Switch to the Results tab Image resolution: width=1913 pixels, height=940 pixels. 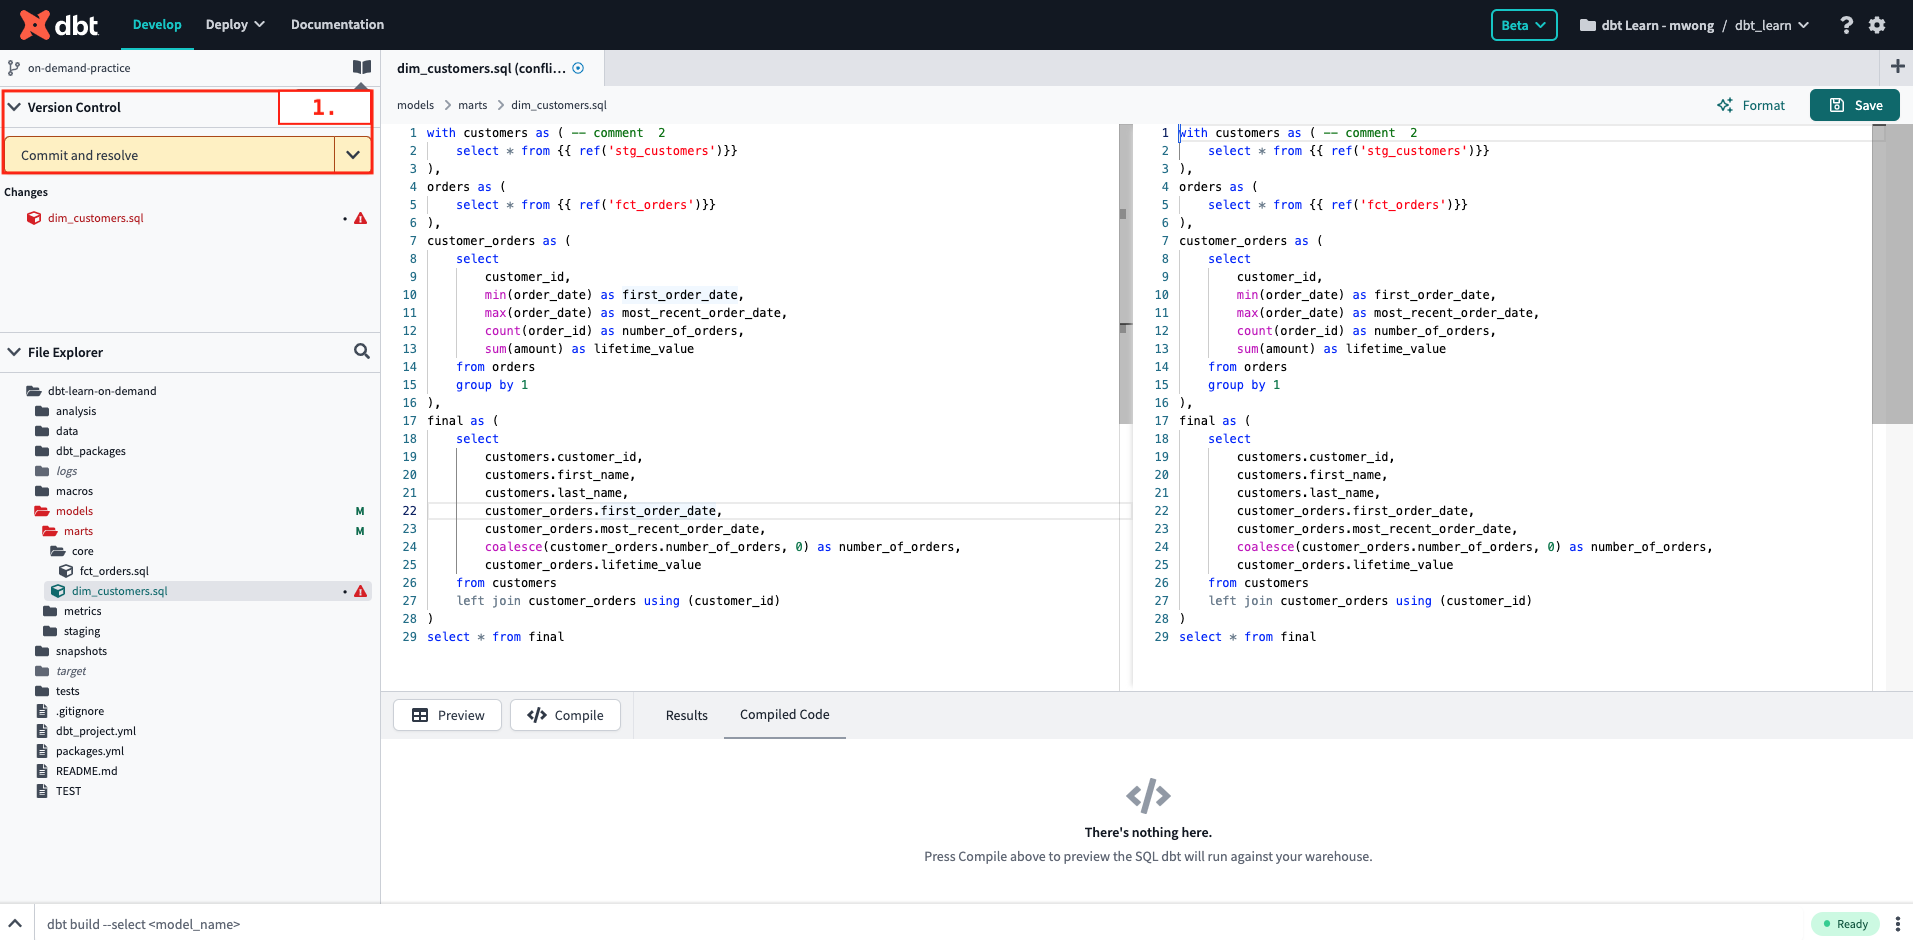[x=686, y=715]
